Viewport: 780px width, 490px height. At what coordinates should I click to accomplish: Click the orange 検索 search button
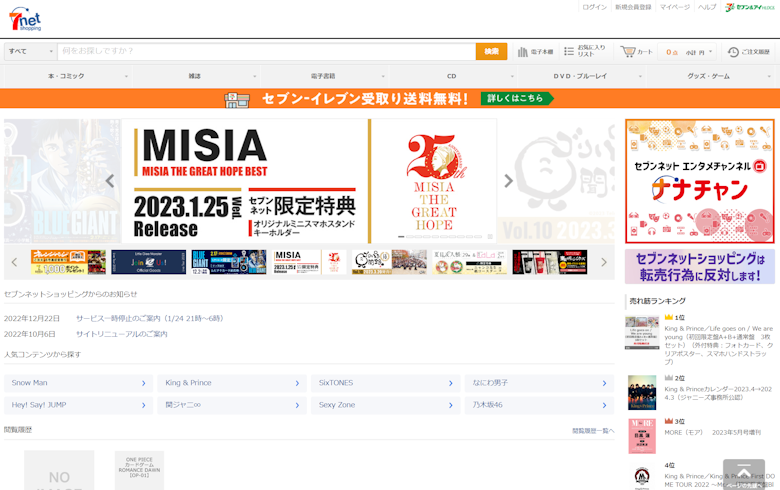pos(491,51)
